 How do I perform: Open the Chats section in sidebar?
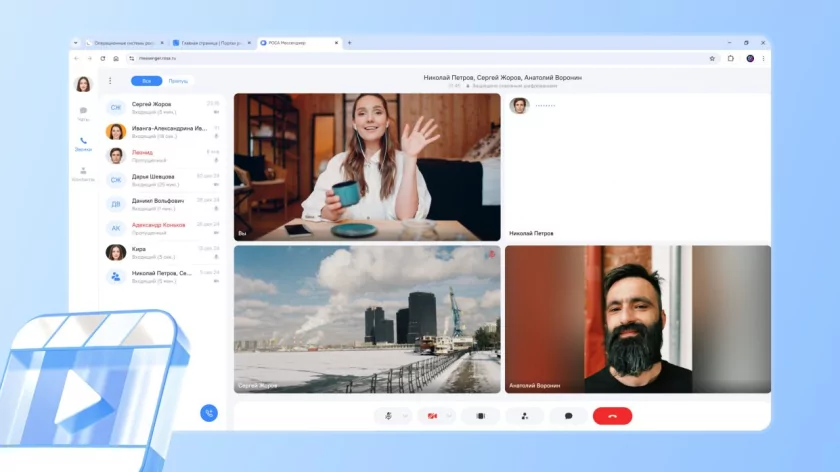83,113
